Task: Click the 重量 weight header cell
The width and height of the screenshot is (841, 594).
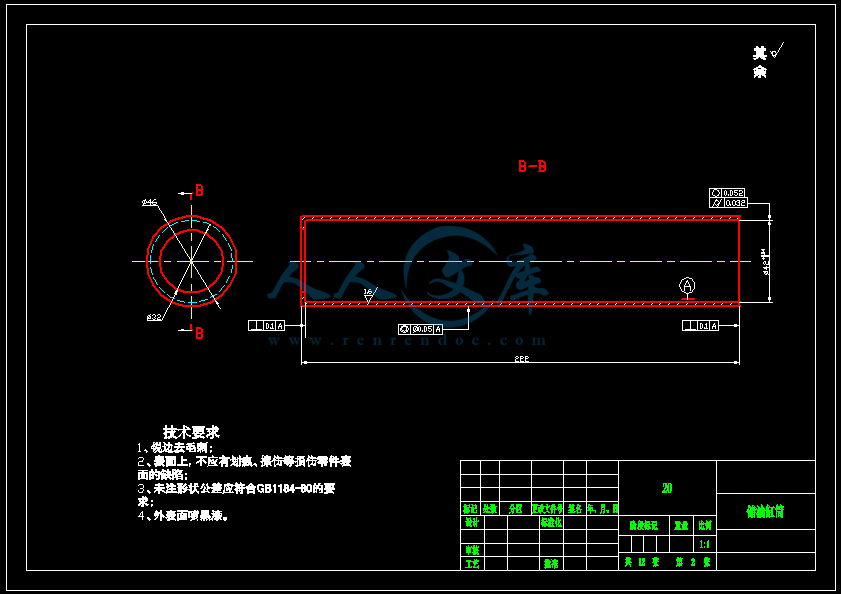Action: [681, 525]
